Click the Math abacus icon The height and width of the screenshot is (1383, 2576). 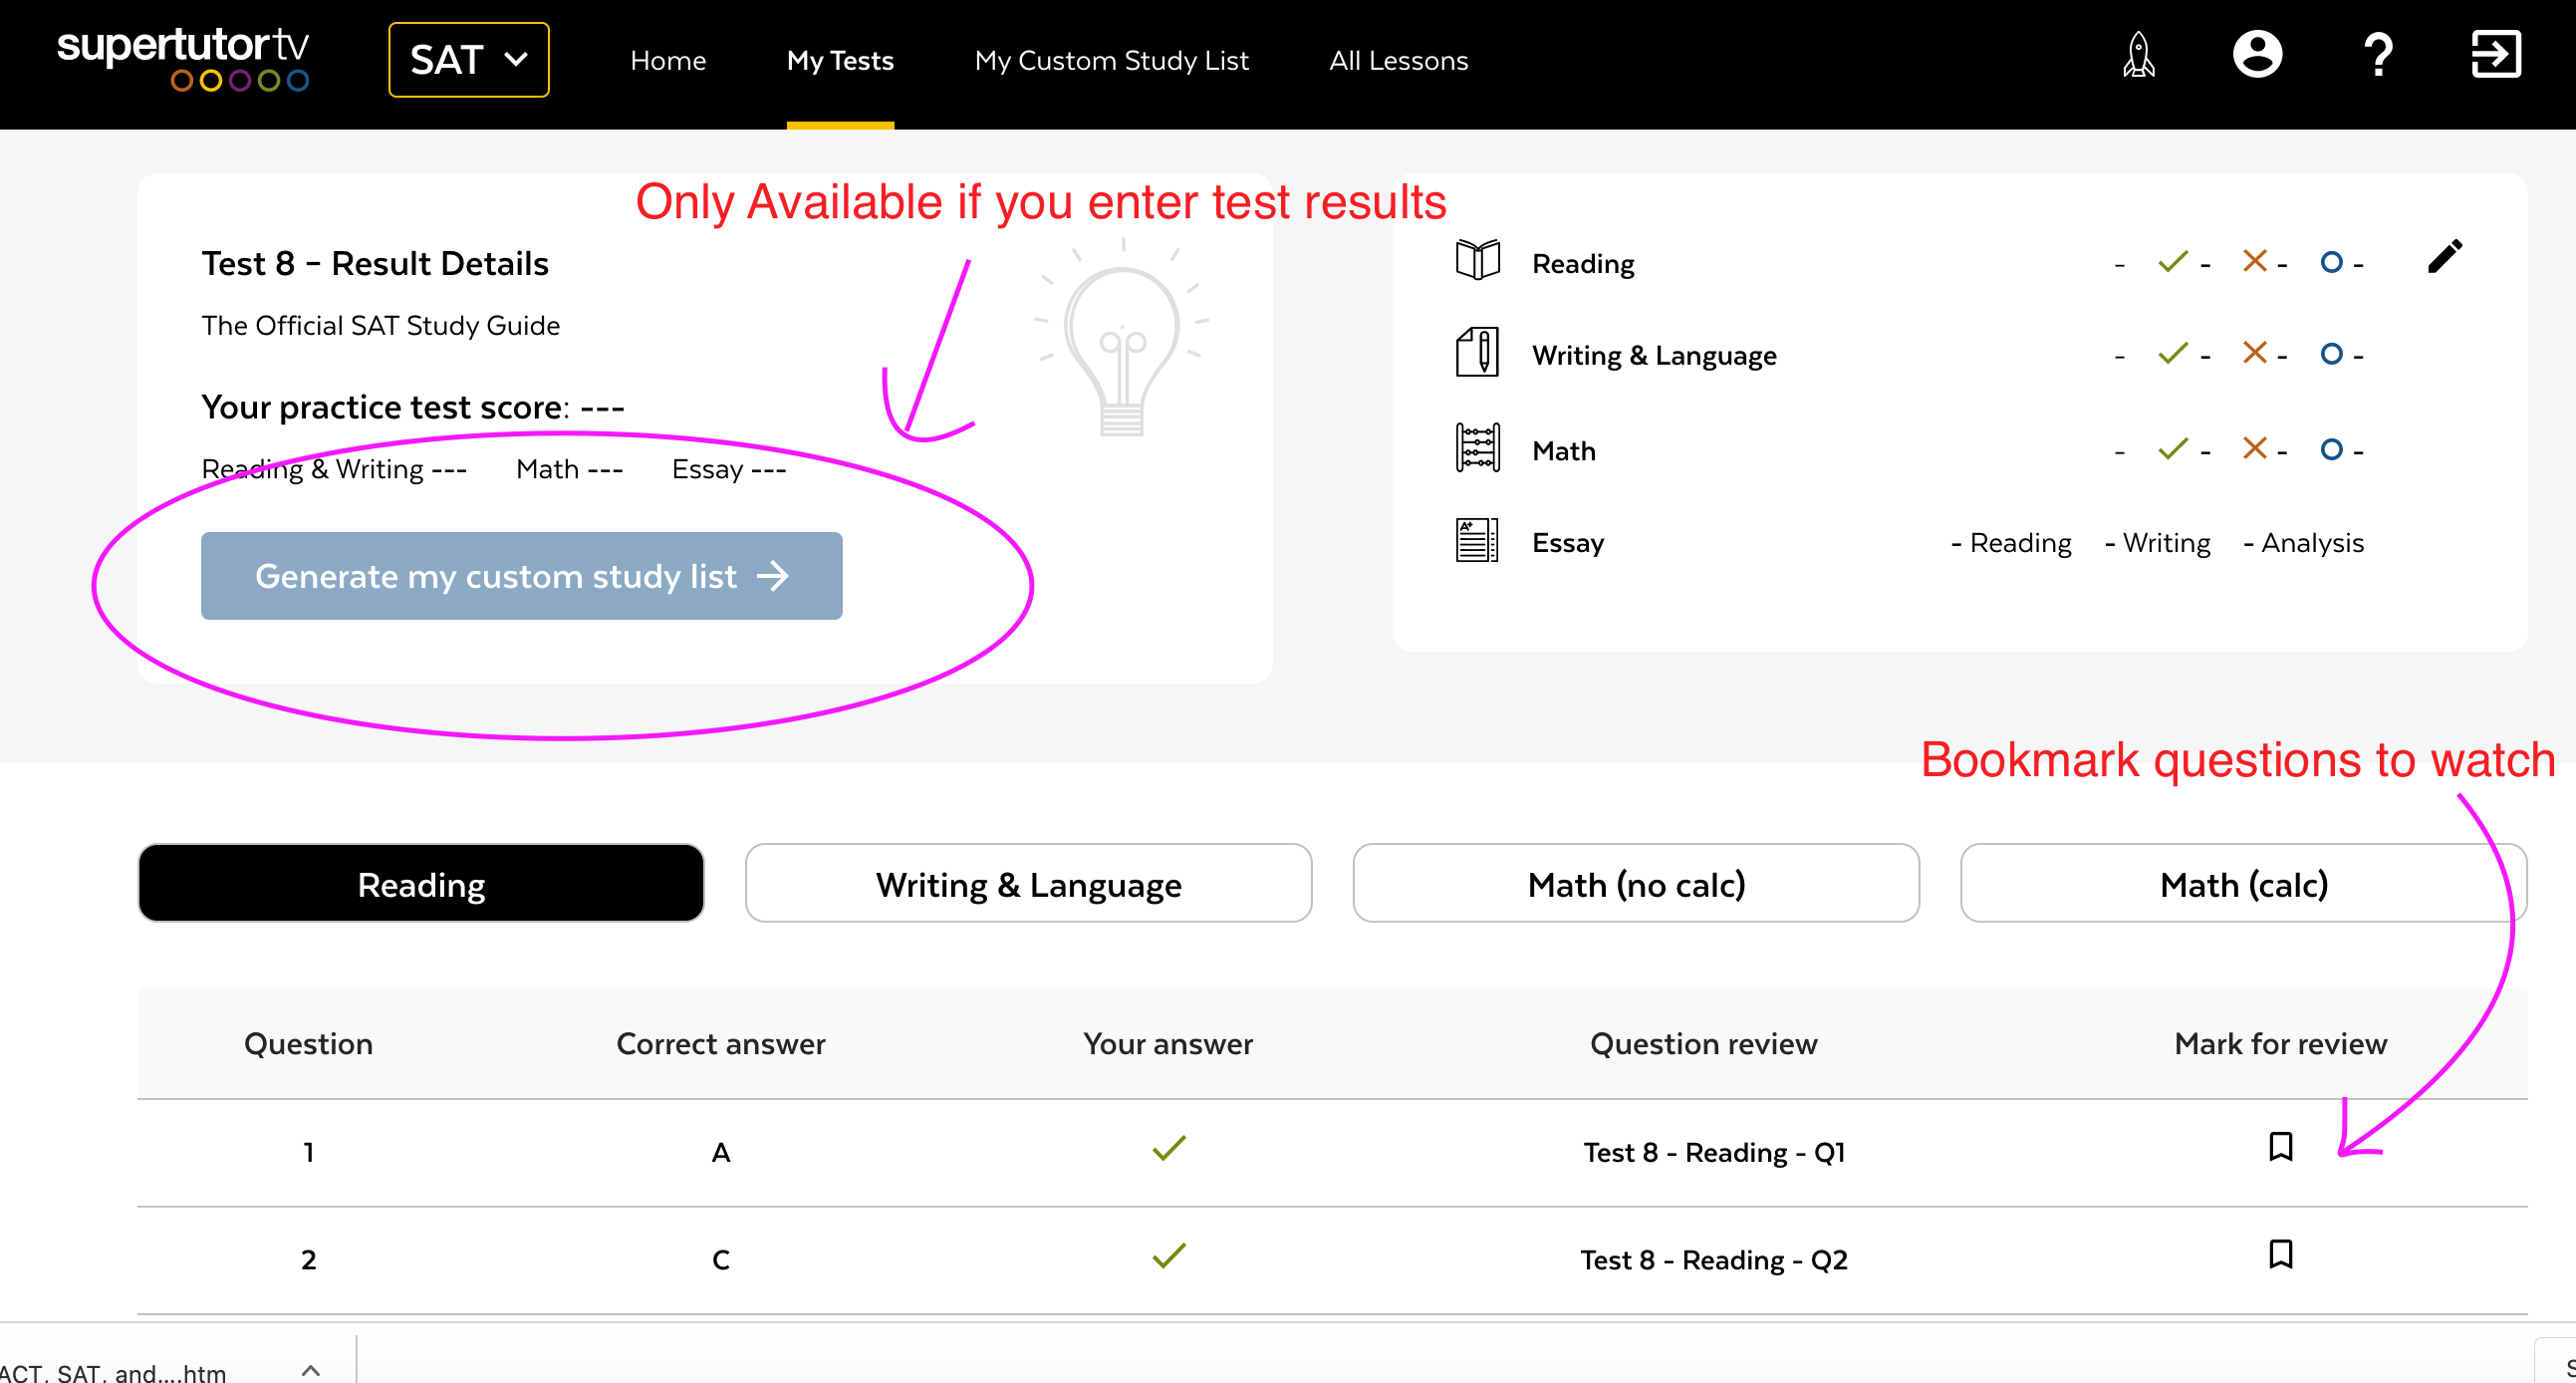tap(1477, 448)
